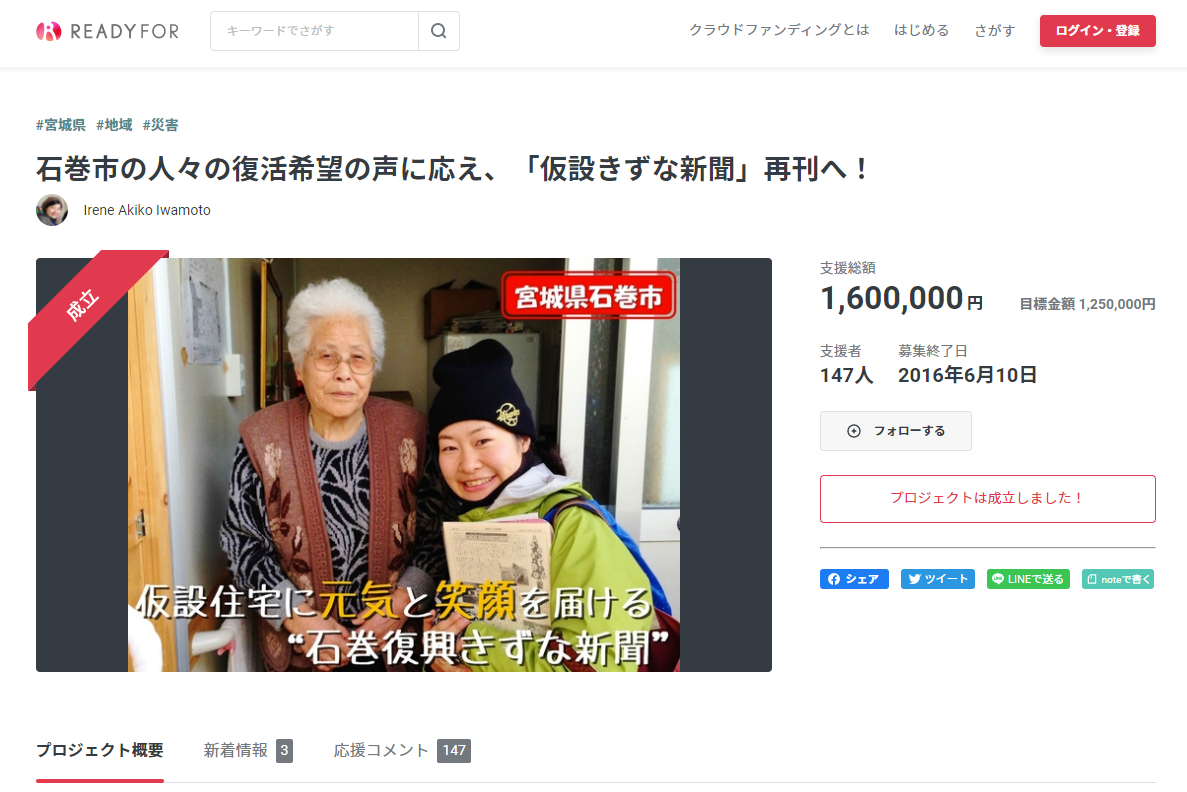Image resolution: width=1187 pixels, height=792 pixels.
Task: Open Irene Akiko Iwamoto's avatar
Action: [x=52, y=210]
